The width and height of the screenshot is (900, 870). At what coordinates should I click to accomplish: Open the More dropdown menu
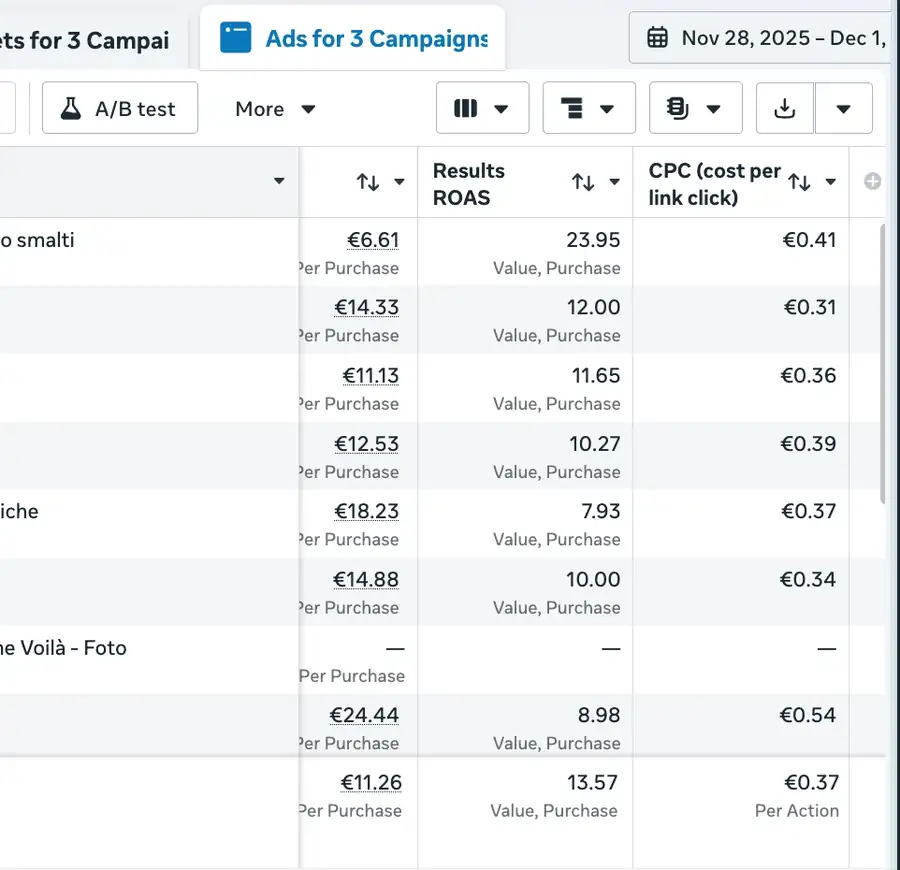275,108
